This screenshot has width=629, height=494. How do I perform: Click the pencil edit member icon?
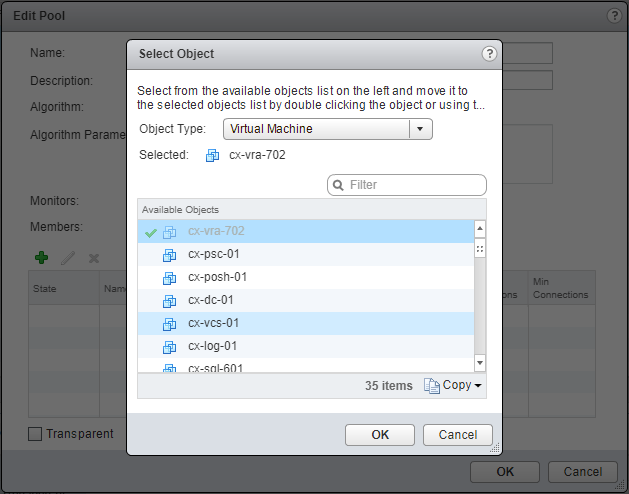tap(68, 258)
